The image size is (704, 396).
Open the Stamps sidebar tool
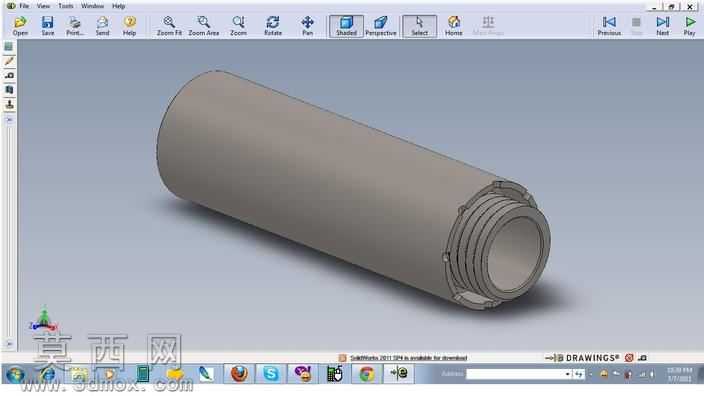[x=9, y=105]
